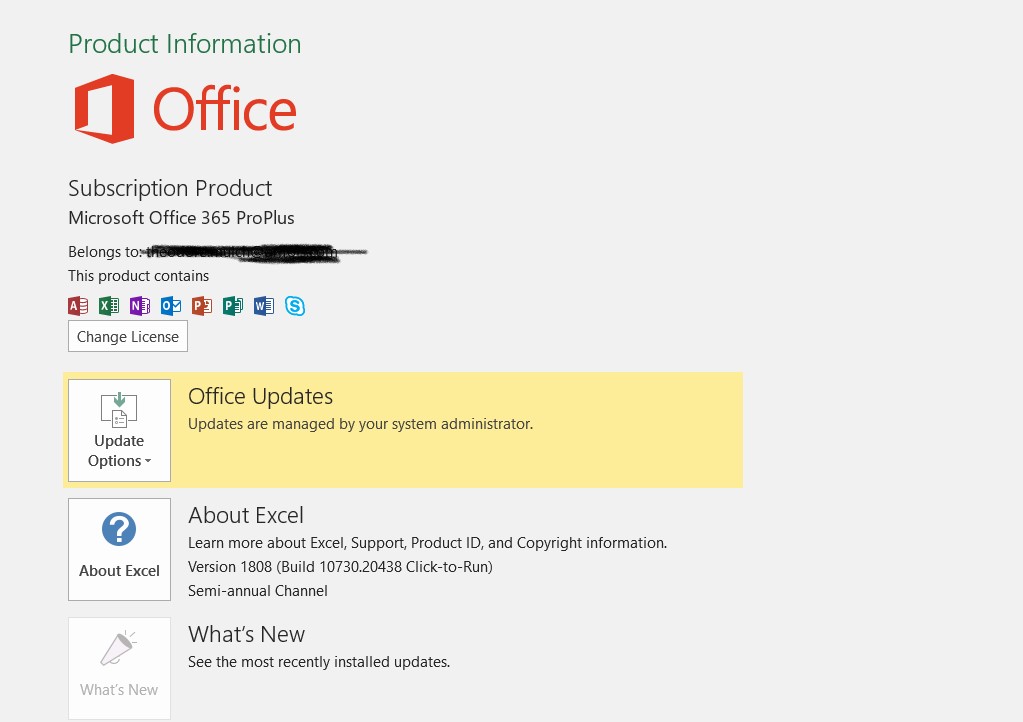
Task: Select 'Microsoft Office 365 ProPlus' text
Action: click(181, 218)
